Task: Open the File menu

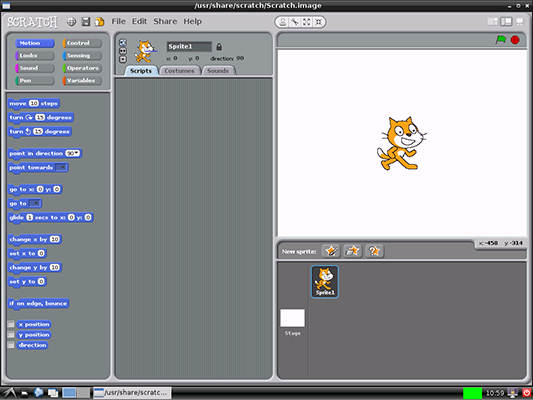Action: pyautogui.click(x=119, y=21)
